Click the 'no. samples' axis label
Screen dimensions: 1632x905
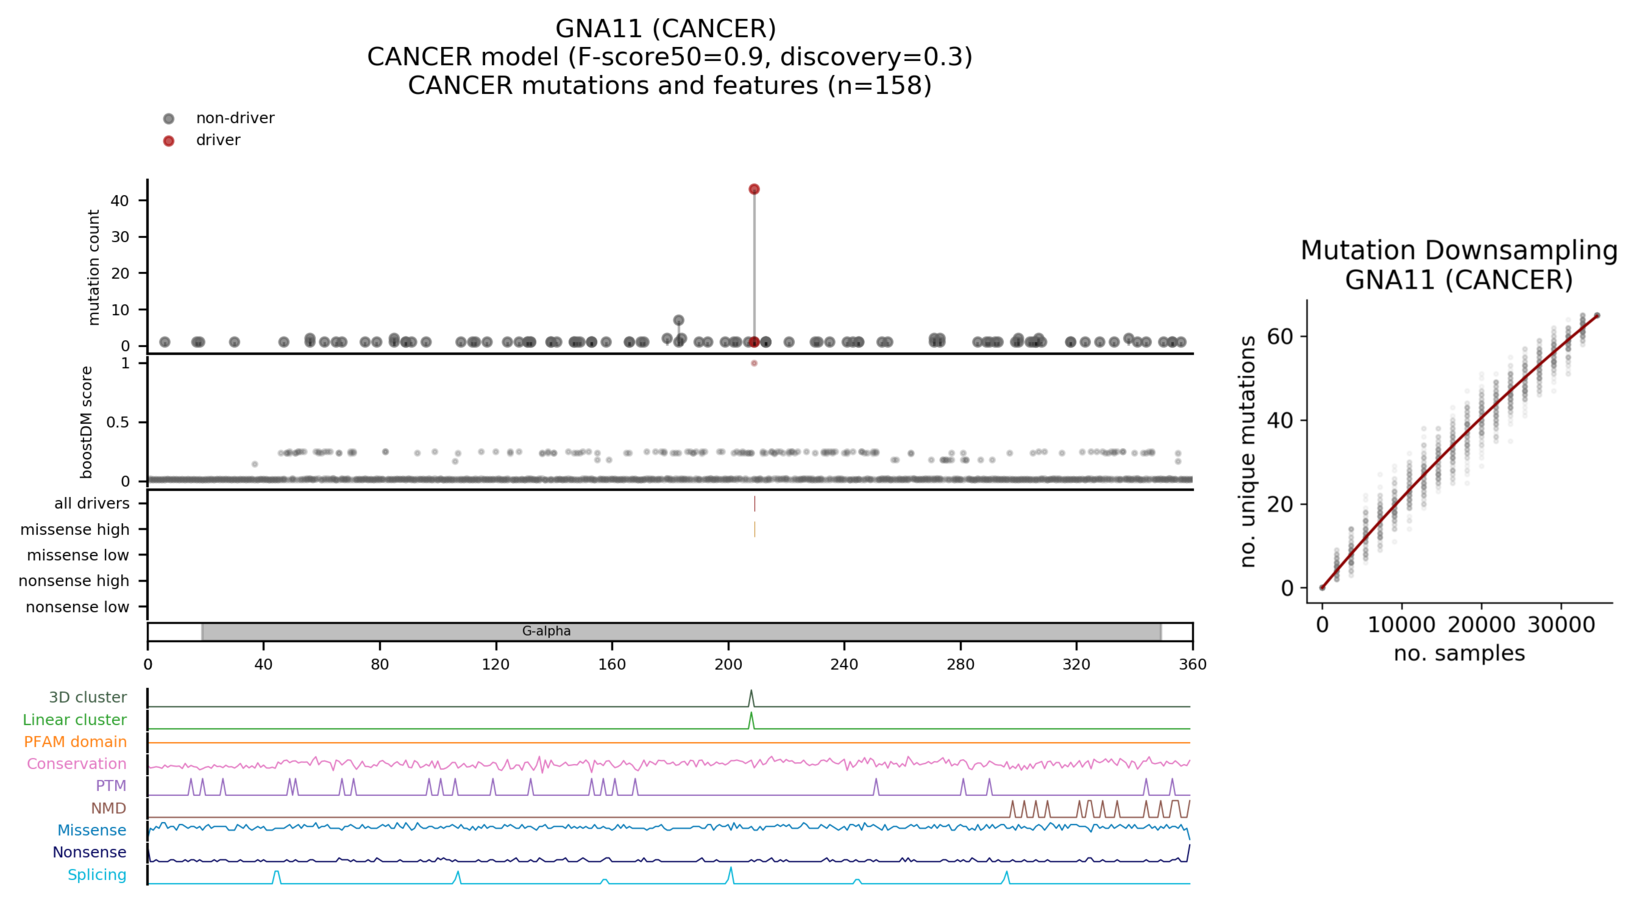1458,654
